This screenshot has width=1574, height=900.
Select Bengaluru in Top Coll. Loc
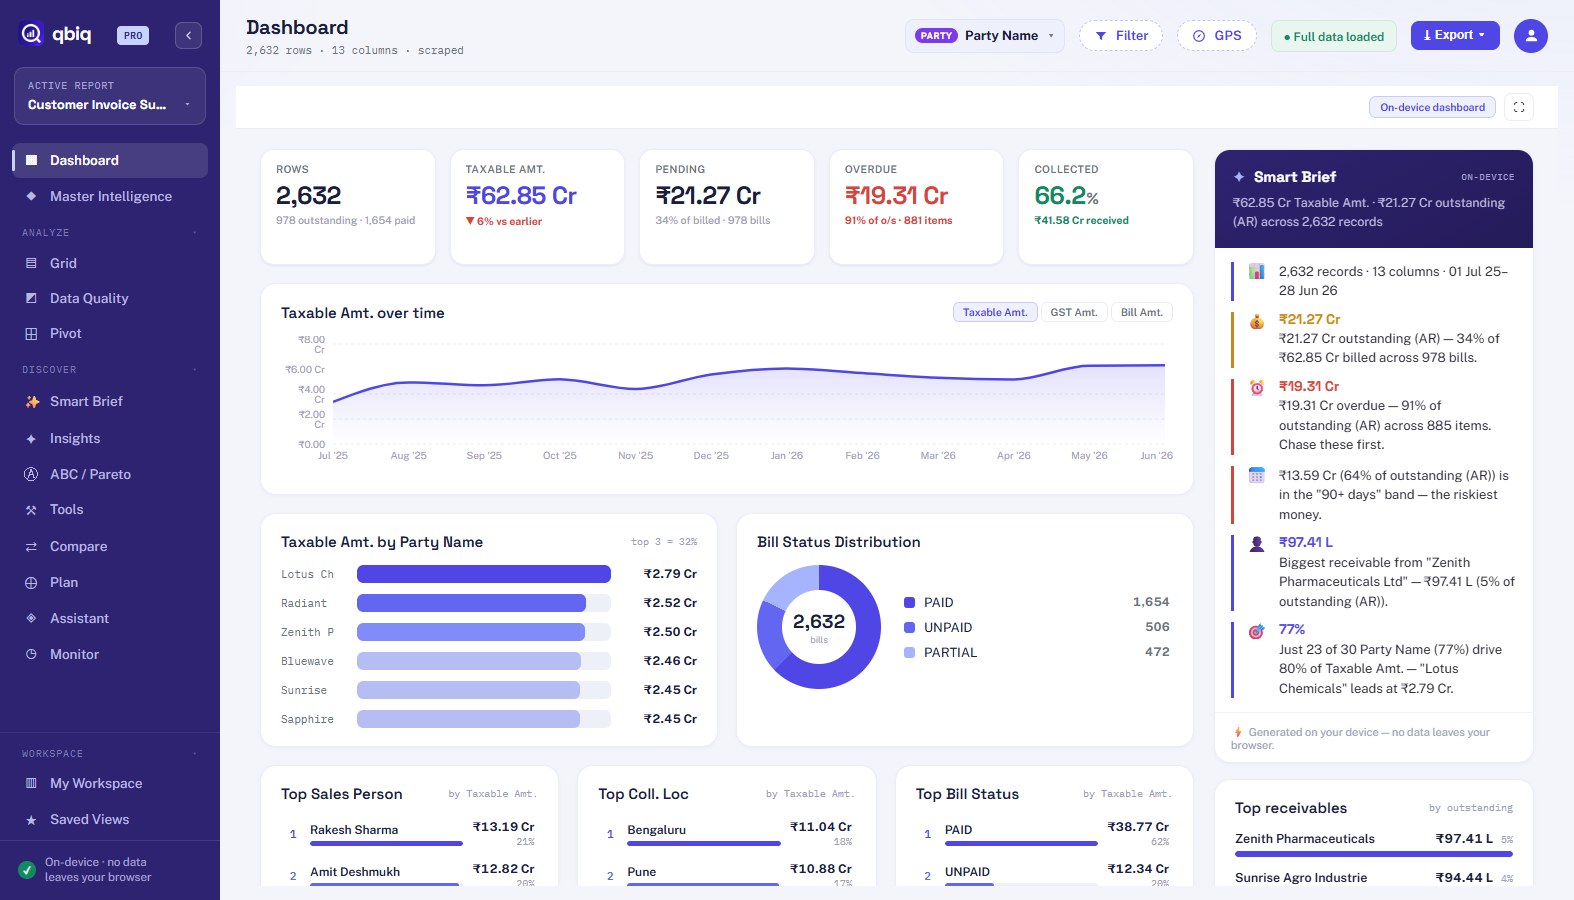tap(727, 833)
